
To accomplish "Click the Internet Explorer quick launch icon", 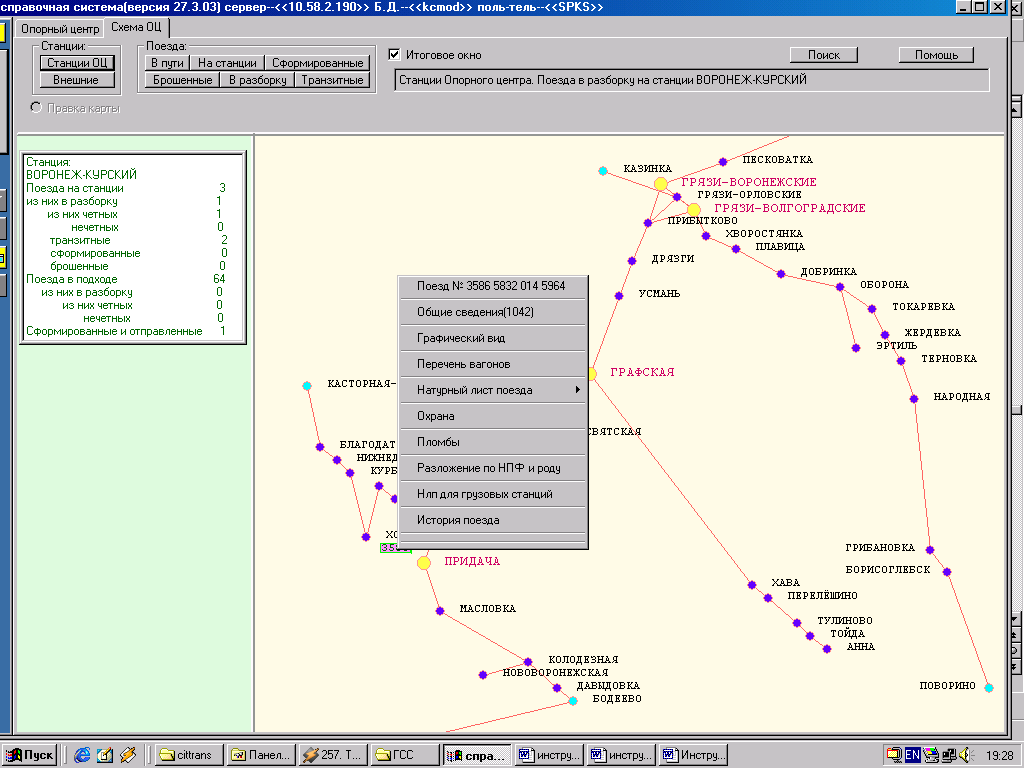I will point(82,755).
